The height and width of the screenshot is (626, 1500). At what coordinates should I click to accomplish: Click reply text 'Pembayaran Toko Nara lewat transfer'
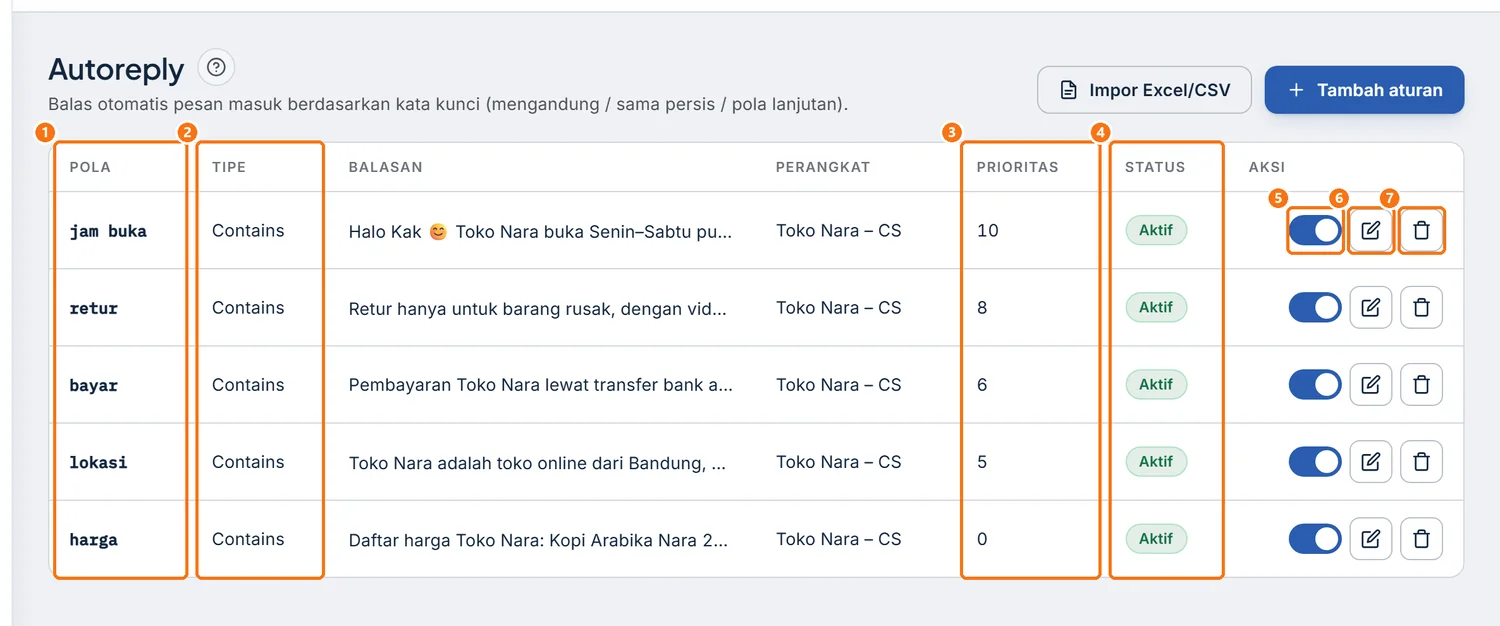[x=541, y=386]
